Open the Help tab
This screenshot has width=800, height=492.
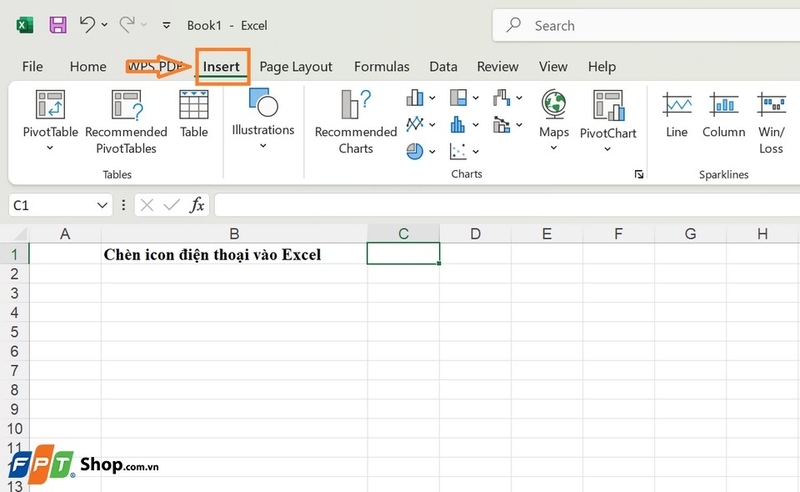coord(602,66)
